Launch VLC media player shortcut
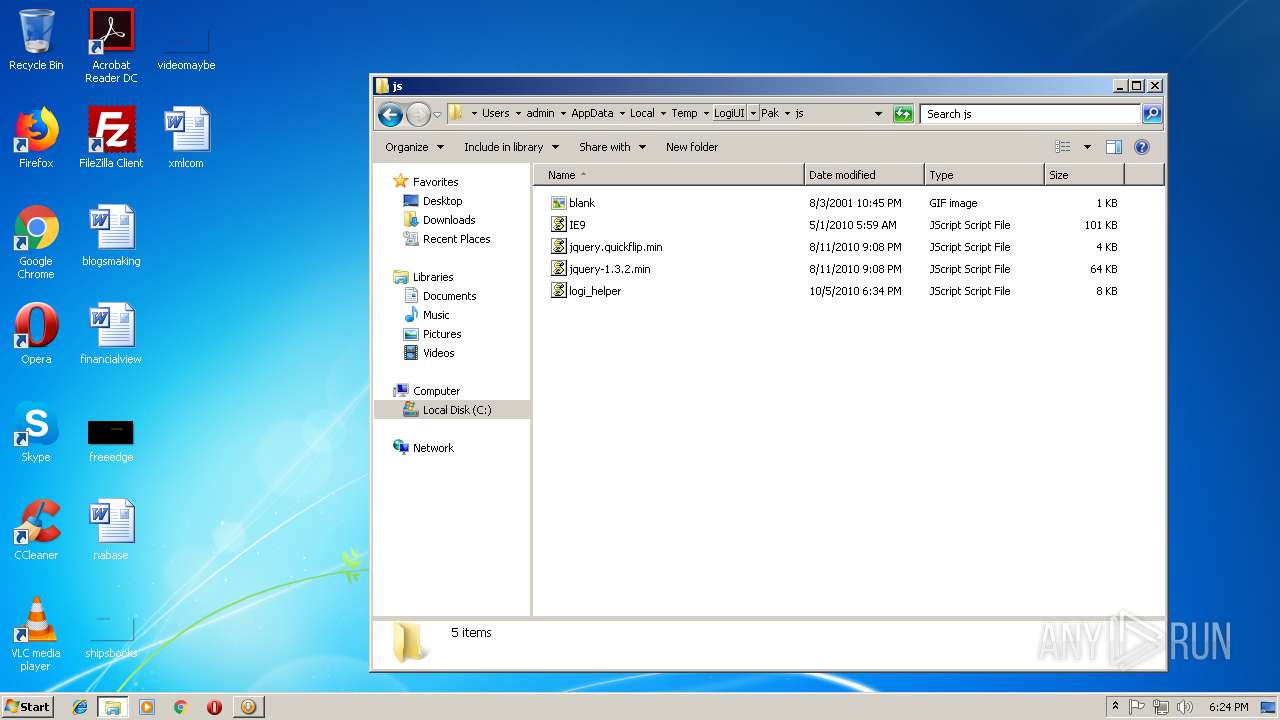 click(36, 634)
